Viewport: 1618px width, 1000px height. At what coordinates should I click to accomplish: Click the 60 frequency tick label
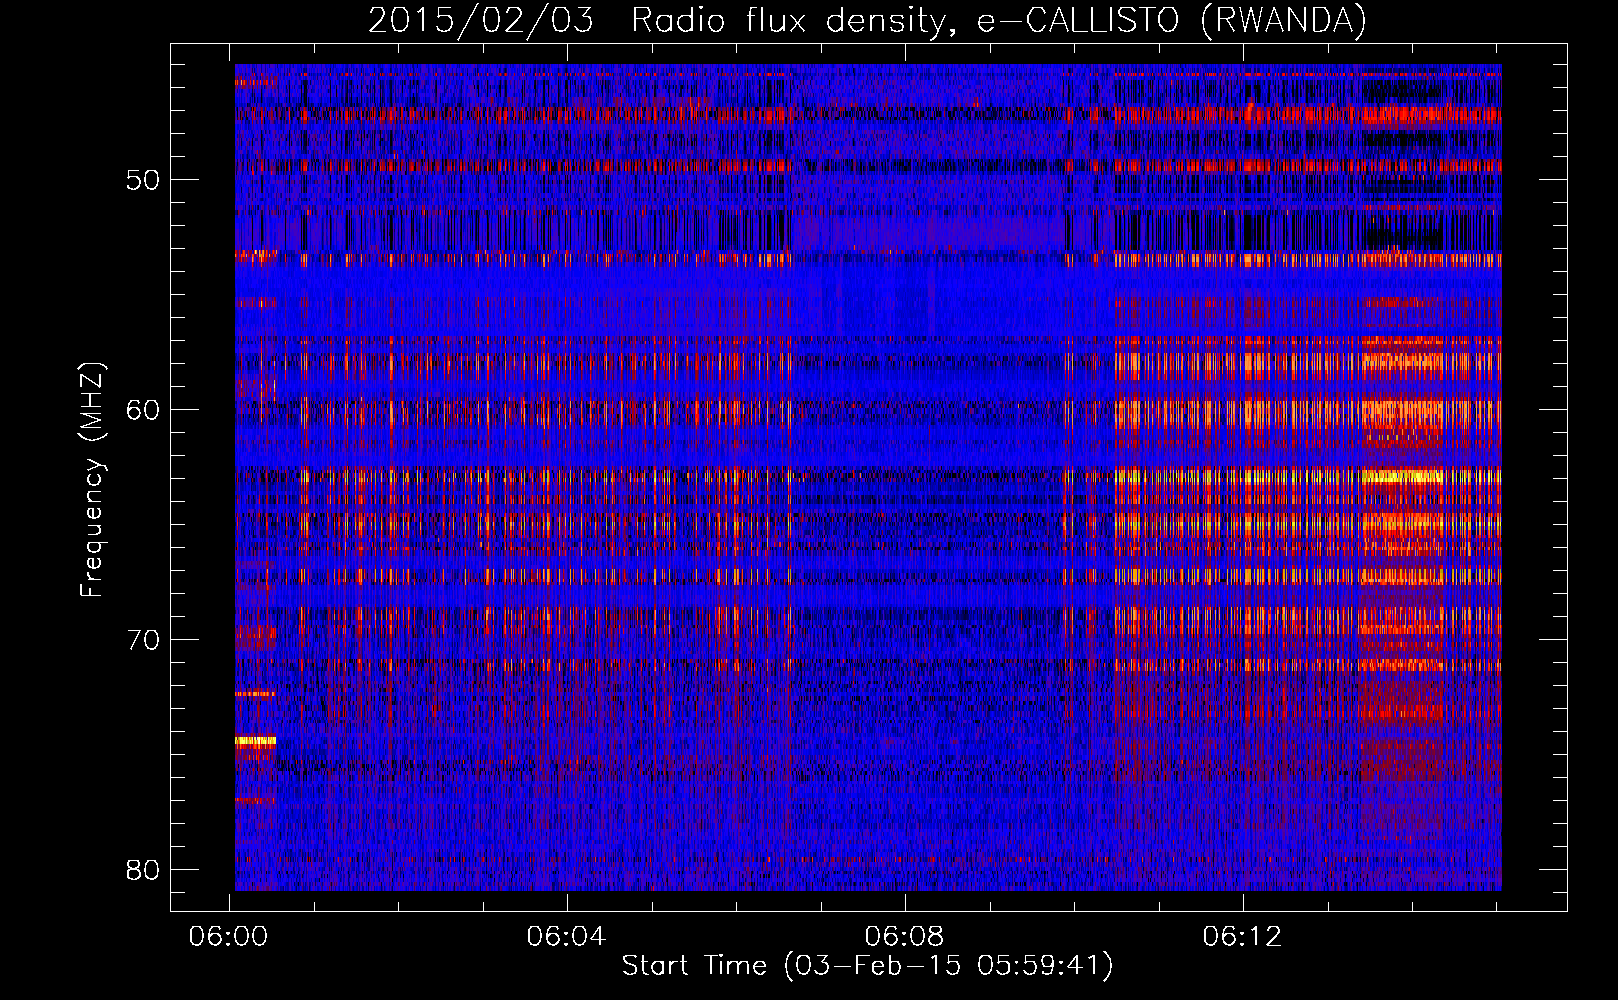pyautogui.click(x=143, y=410)
